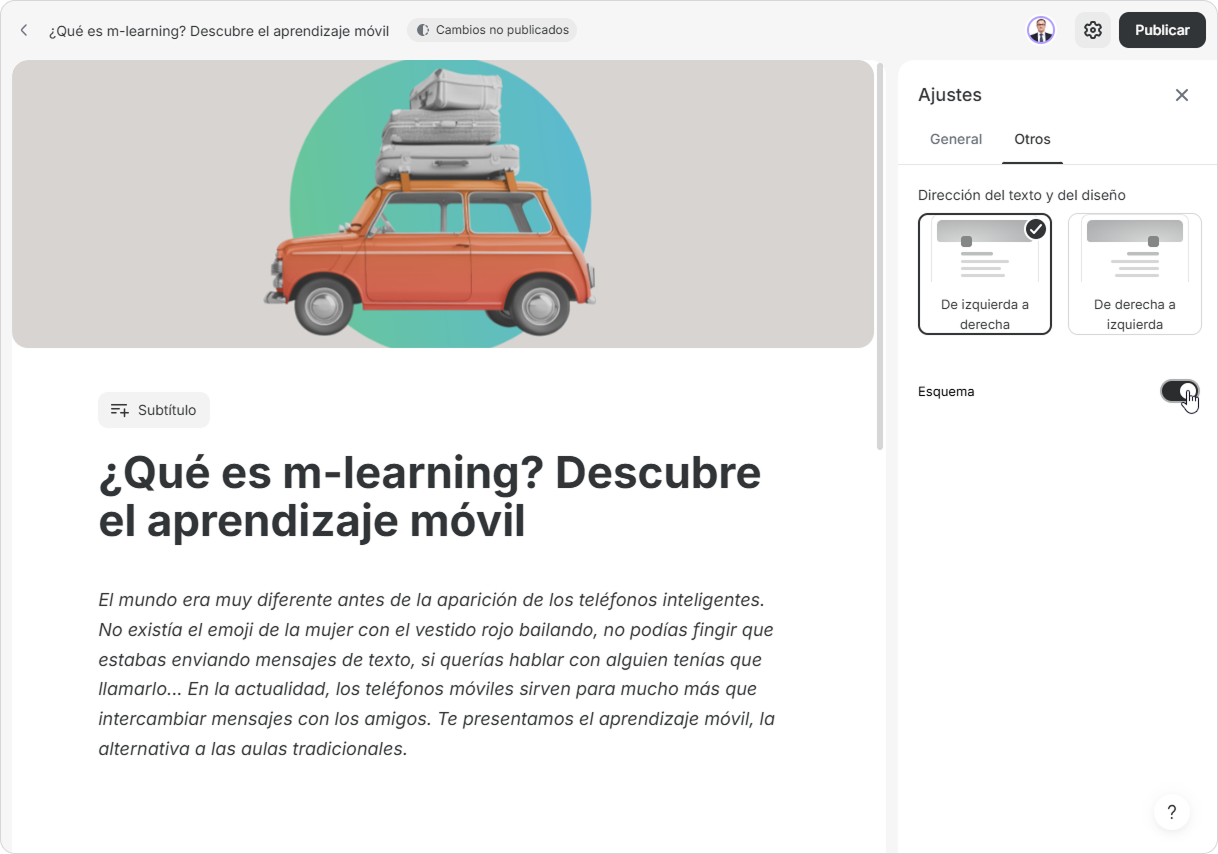Select the Otros tab
Viewport: 1218px width, 854px height.
click(x=1032, y=139)
